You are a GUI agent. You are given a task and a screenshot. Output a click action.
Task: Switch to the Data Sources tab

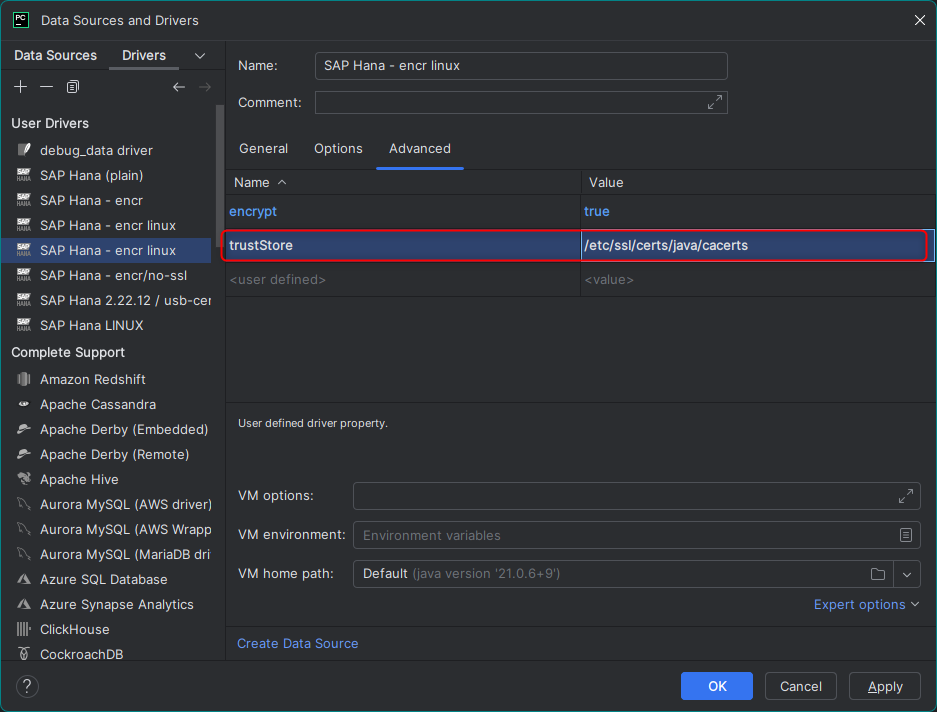coord(55,55)
